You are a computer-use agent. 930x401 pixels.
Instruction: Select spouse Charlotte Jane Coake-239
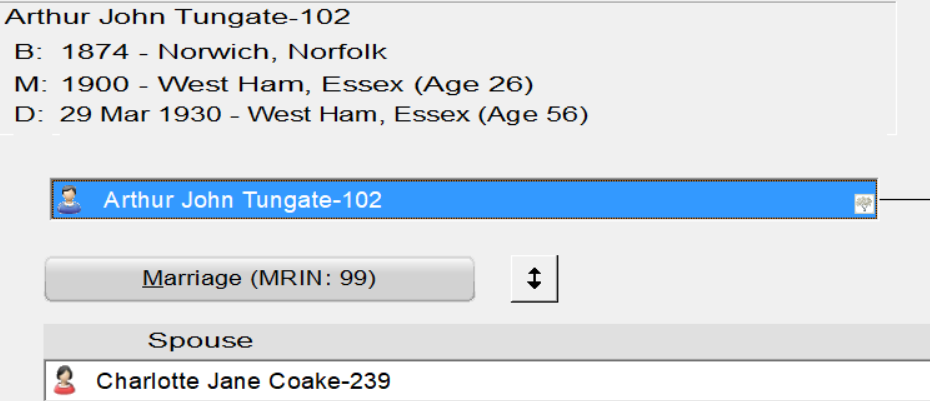[243, 381]
